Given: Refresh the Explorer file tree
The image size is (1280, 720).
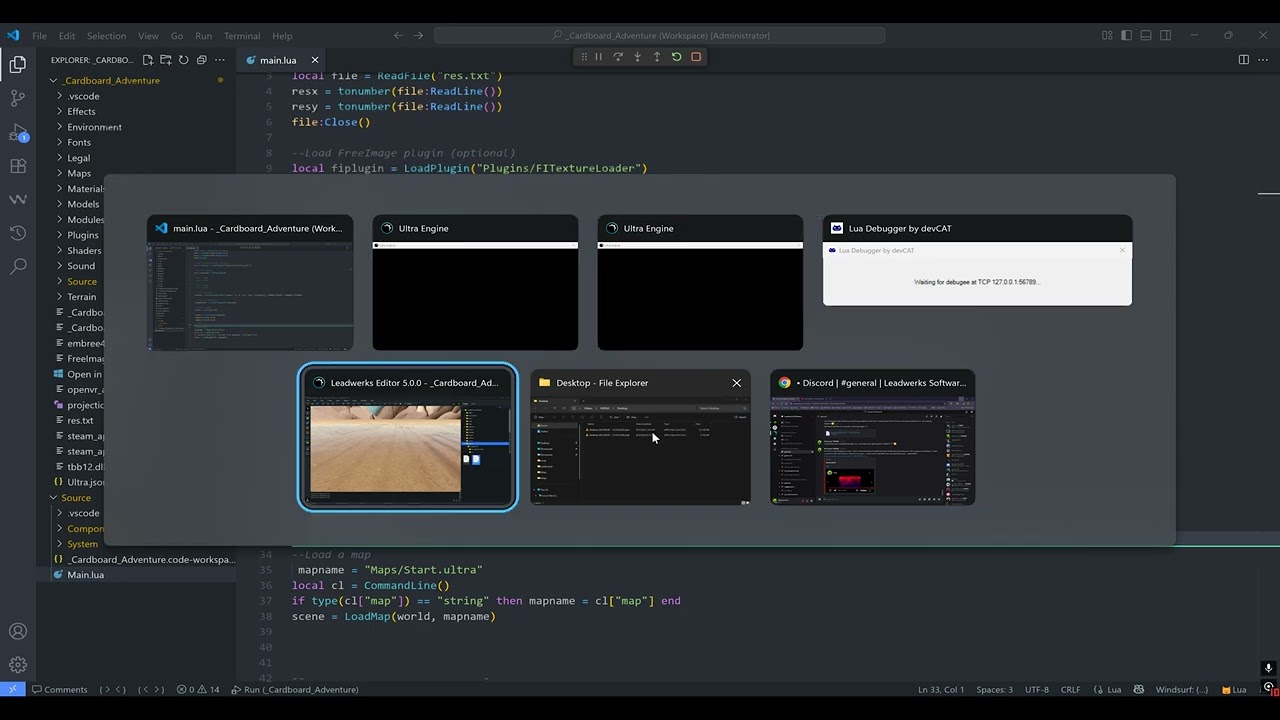Looking at the screenshot, I should click(x=184, y=60).
